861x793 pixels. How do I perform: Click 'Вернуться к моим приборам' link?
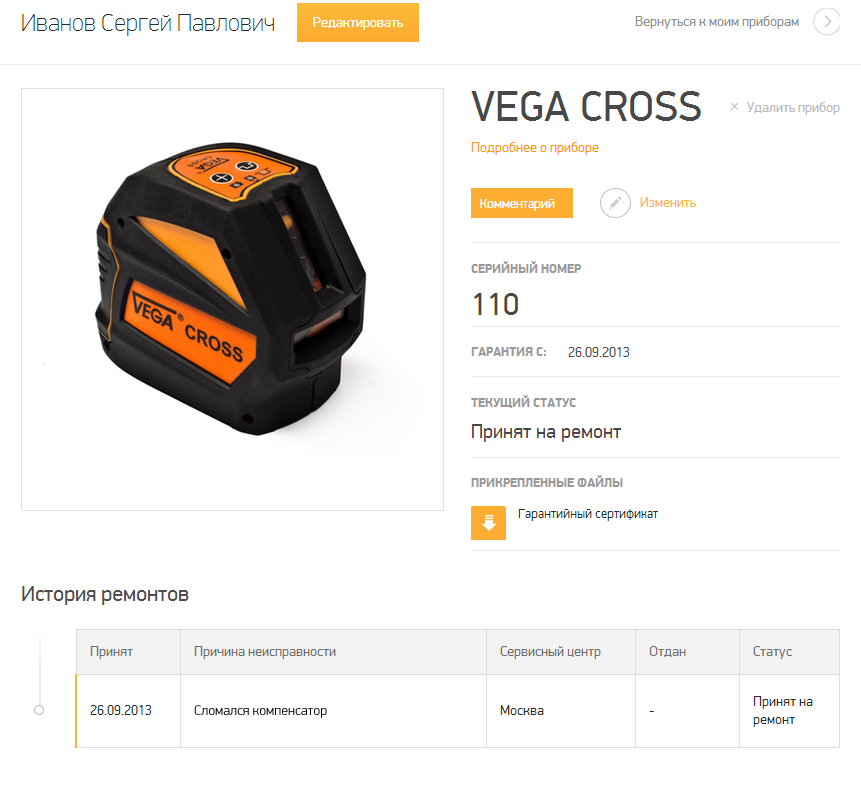(x=717, y=22)
